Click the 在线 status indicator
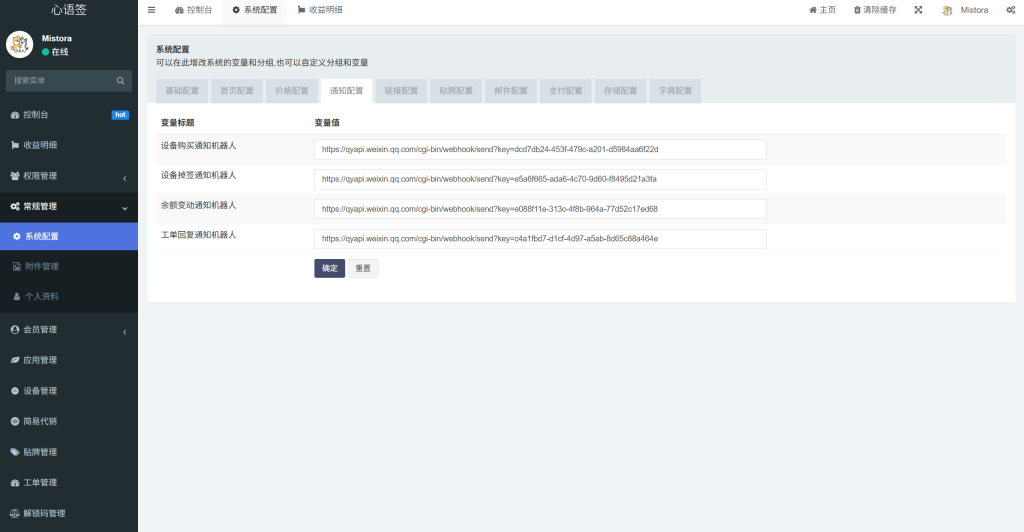Image resolution: width=1024 pixels, height=532 pixels. [56, 52]
